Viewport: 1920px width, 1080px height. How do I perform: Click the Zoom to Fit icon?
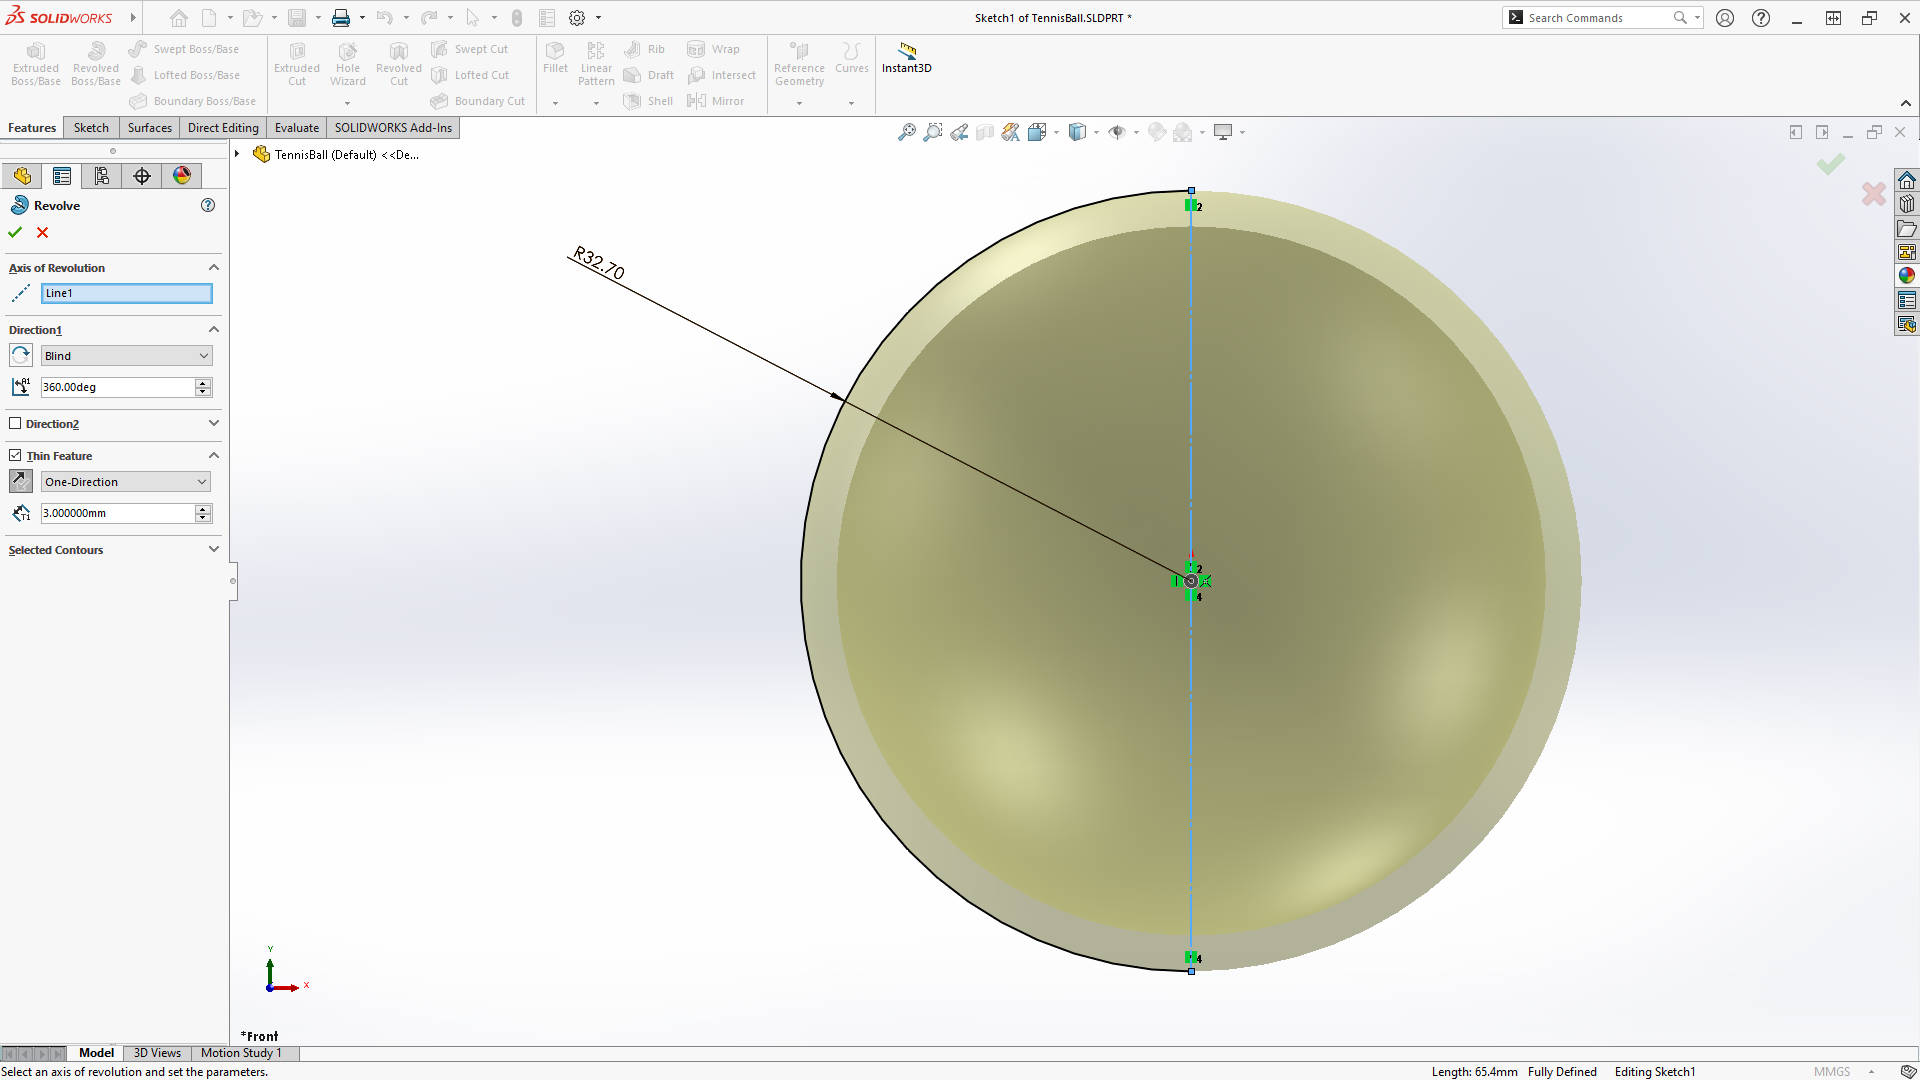point(907,132)
